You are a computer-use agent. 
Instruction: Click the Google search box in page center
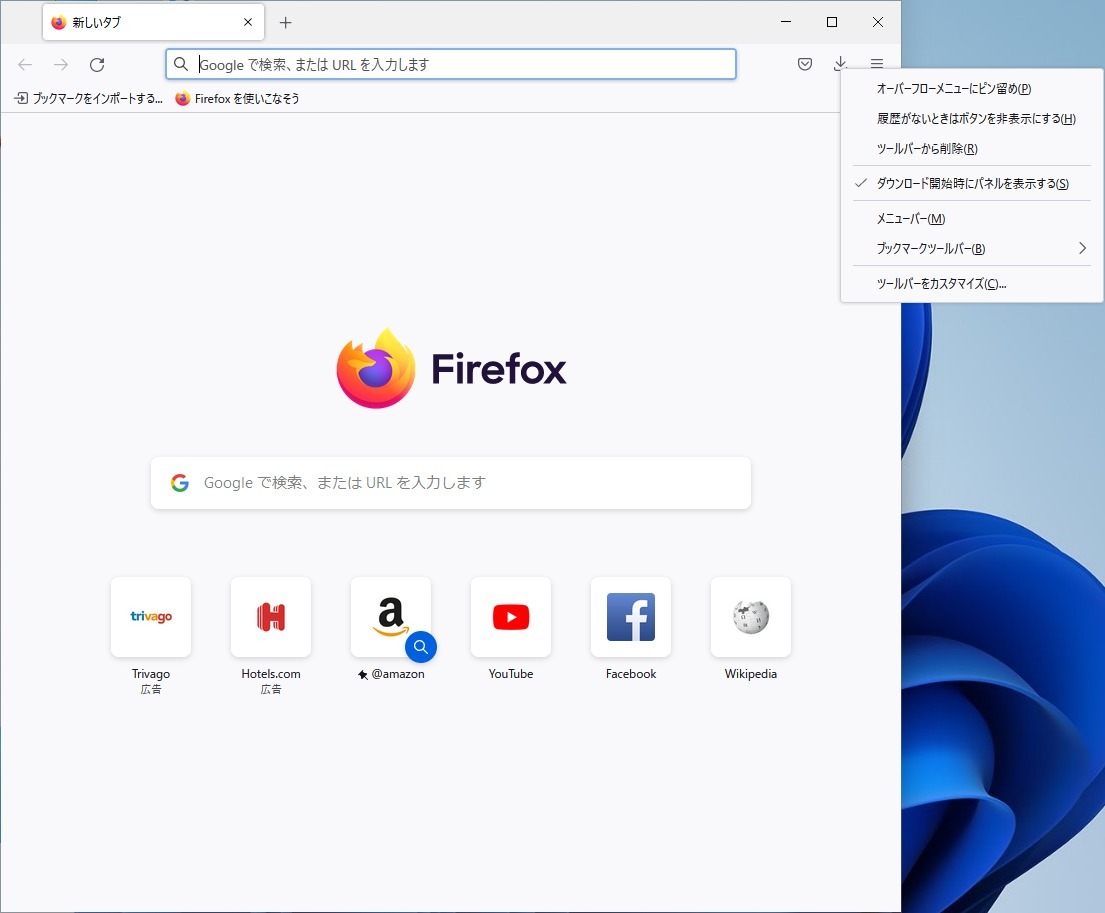[451, 483]
